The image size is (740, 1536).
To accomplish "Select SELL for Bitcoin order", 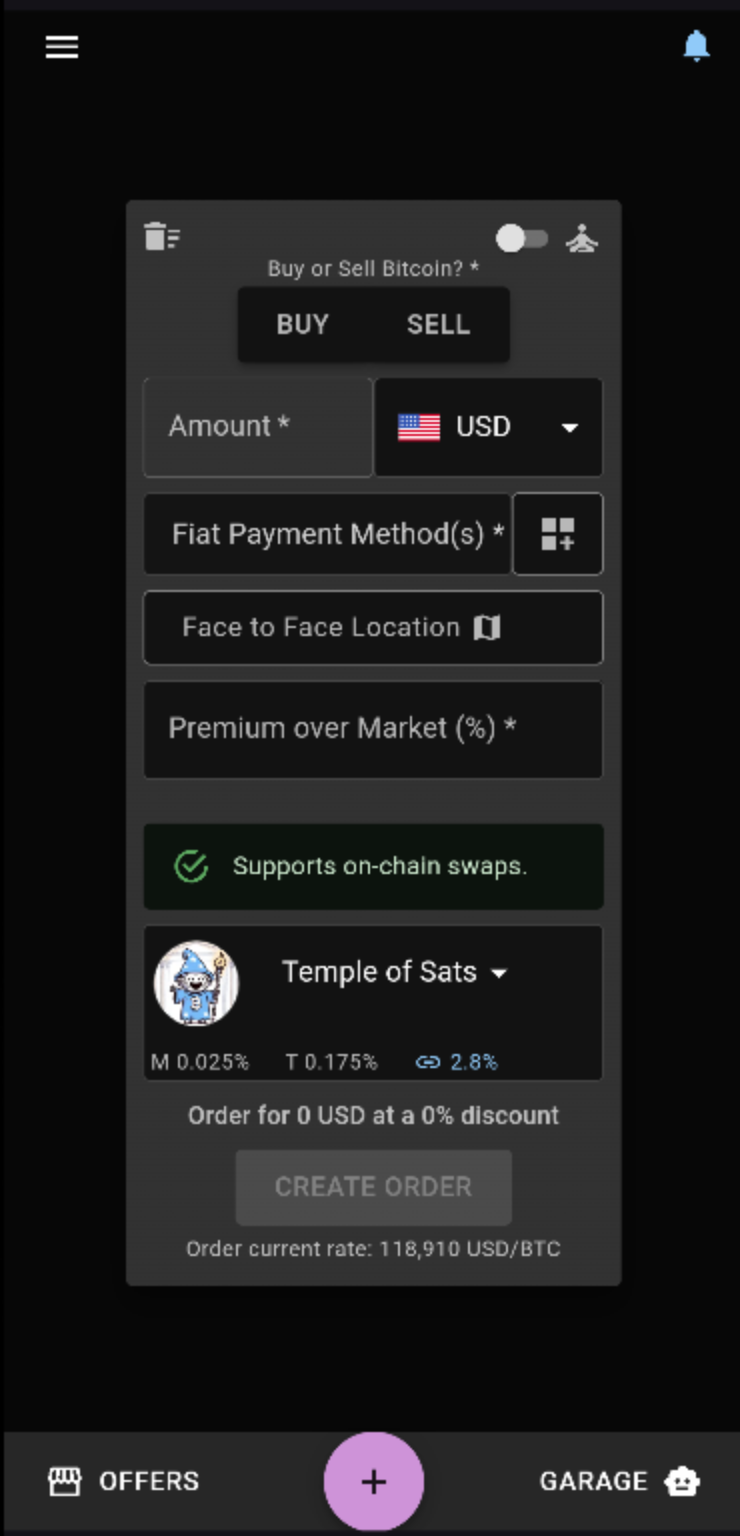I will [438, 325].
